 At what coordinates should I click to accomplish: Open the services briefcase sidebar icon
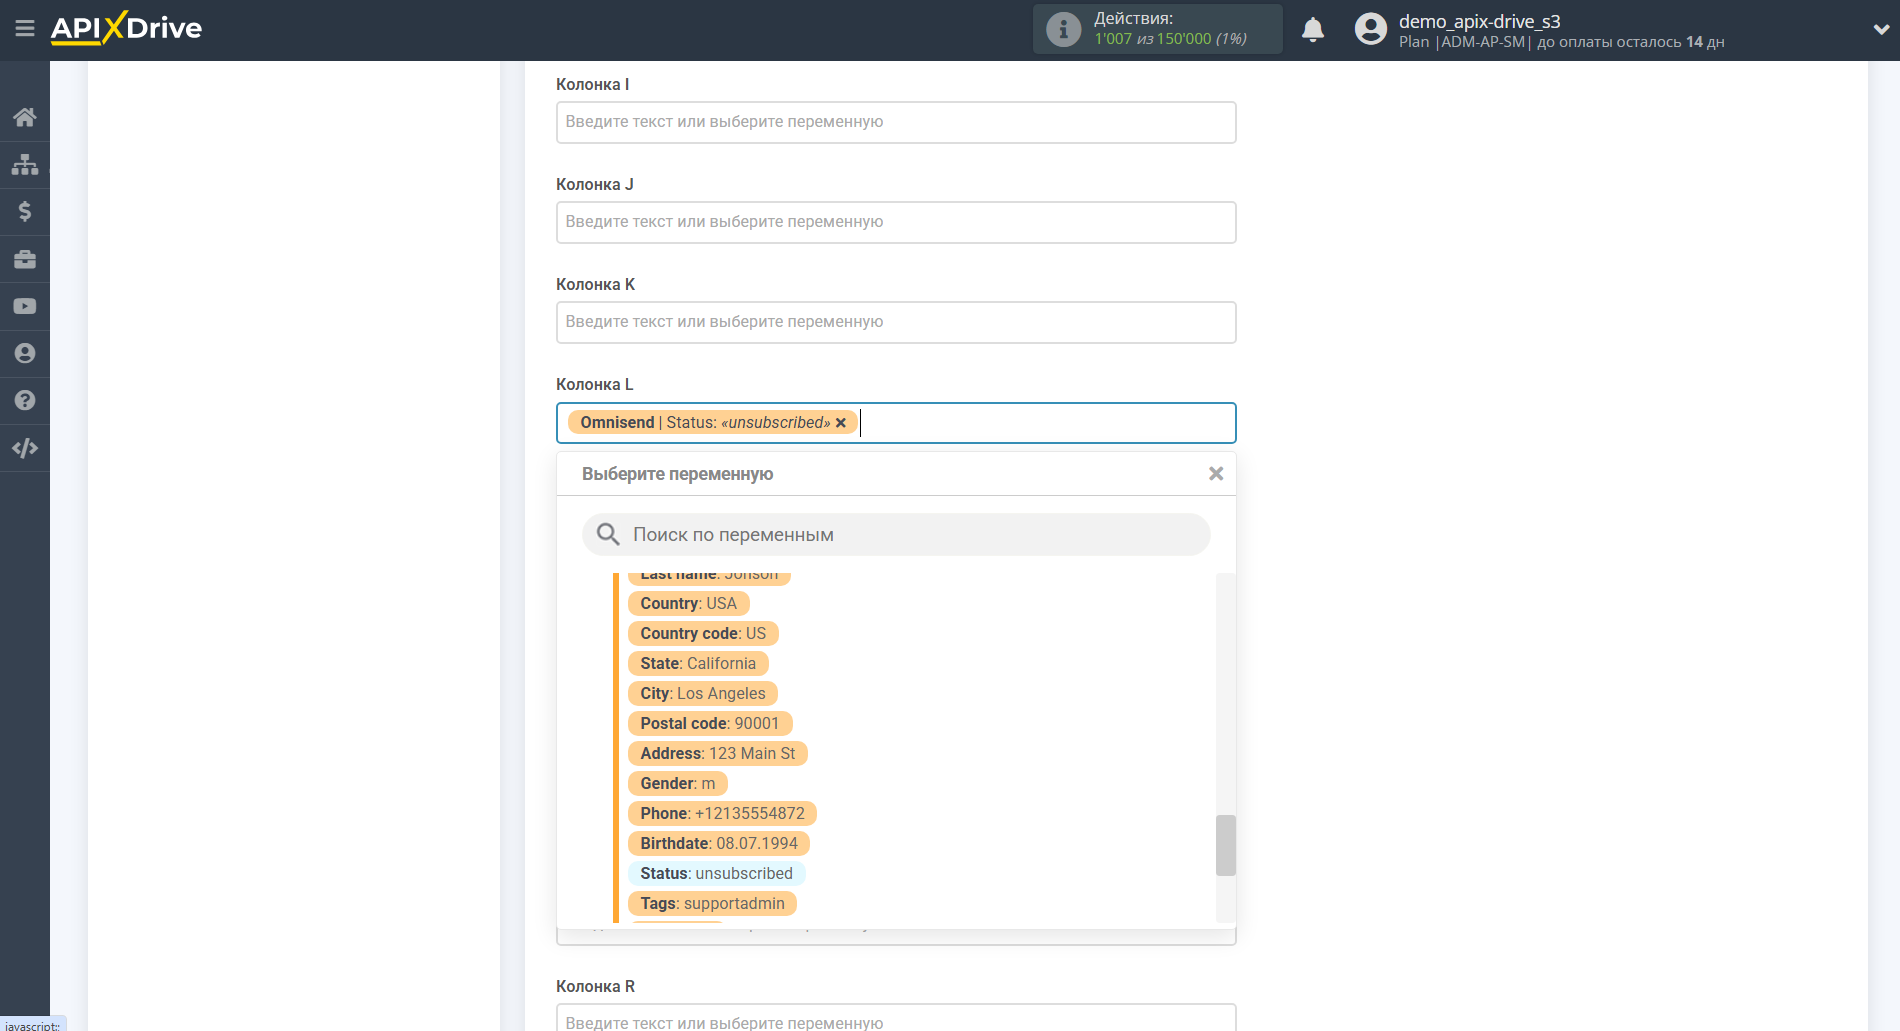(25, 258)
